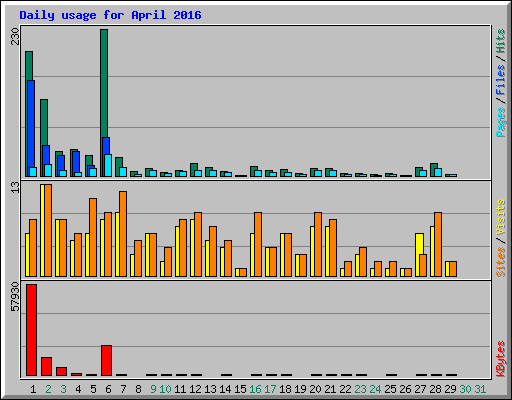Select day 23 on the x-axis
This screenshot has height=400, width=512.
pyautogui.click(x=360, y=389)
